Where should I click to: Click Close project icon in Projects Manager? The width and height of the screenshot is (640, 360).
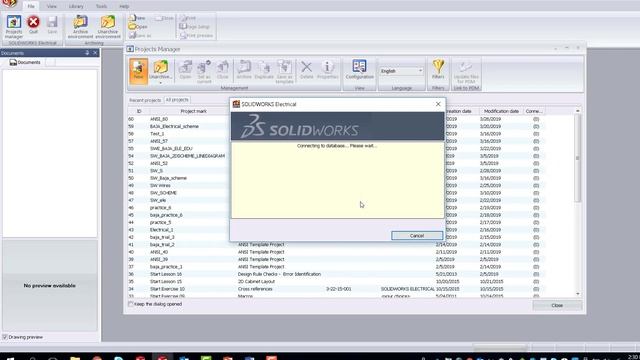[223, 70]
